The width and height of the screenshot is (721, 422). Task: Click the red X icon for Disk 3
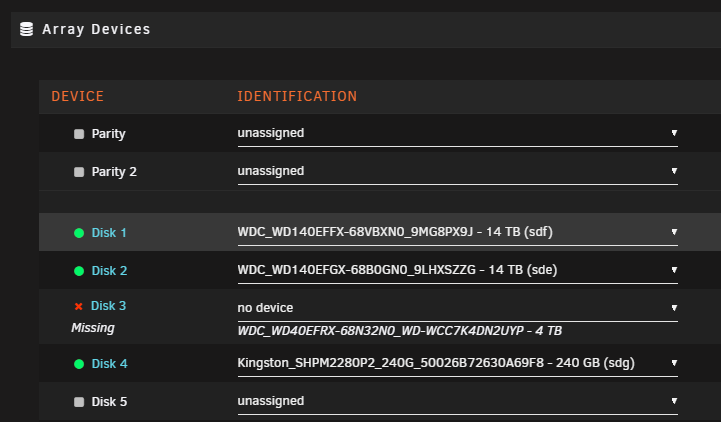tap(79, 306)
